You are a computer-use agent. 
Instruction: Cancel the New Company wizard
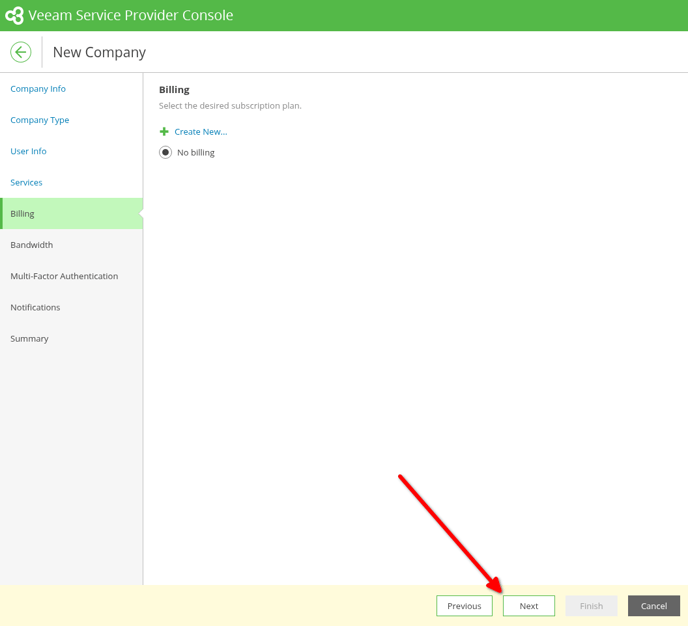pyautogui.click(x=654, y=606)
